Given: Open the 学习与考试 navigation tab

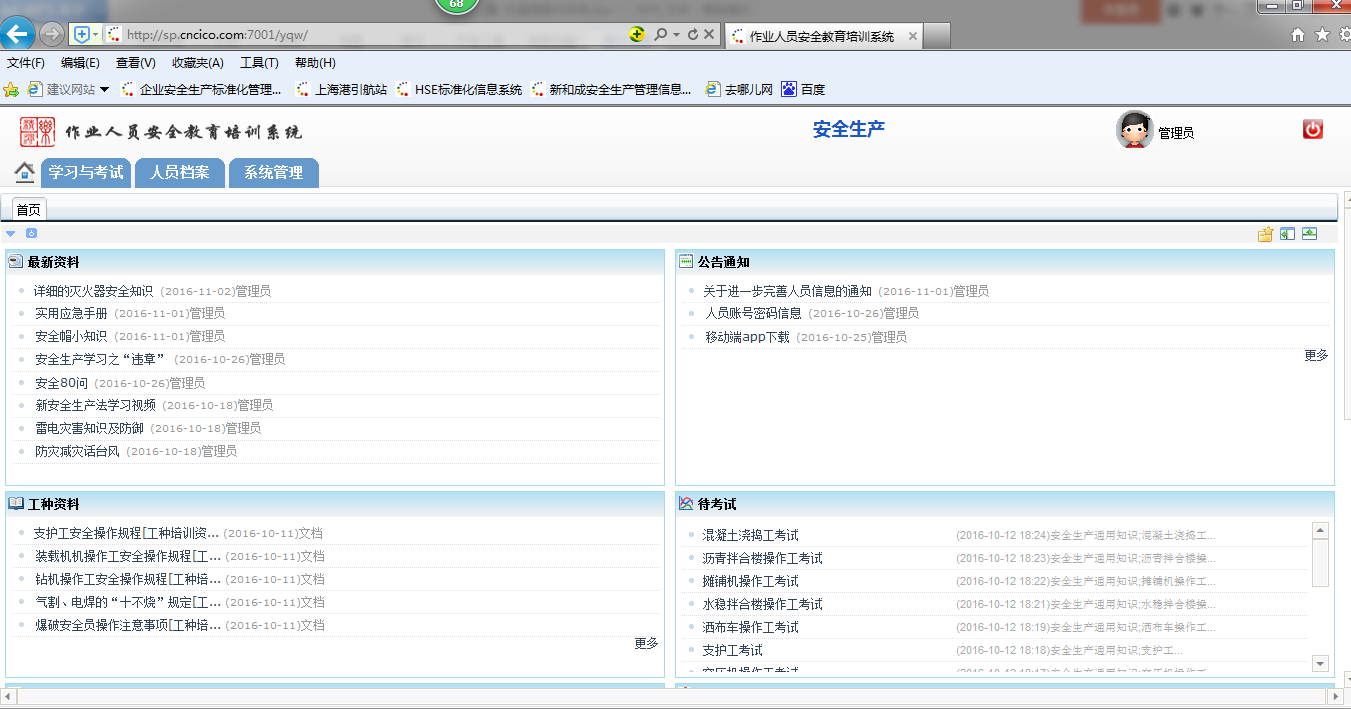Looking at the screenshot, I should (86, 172).
